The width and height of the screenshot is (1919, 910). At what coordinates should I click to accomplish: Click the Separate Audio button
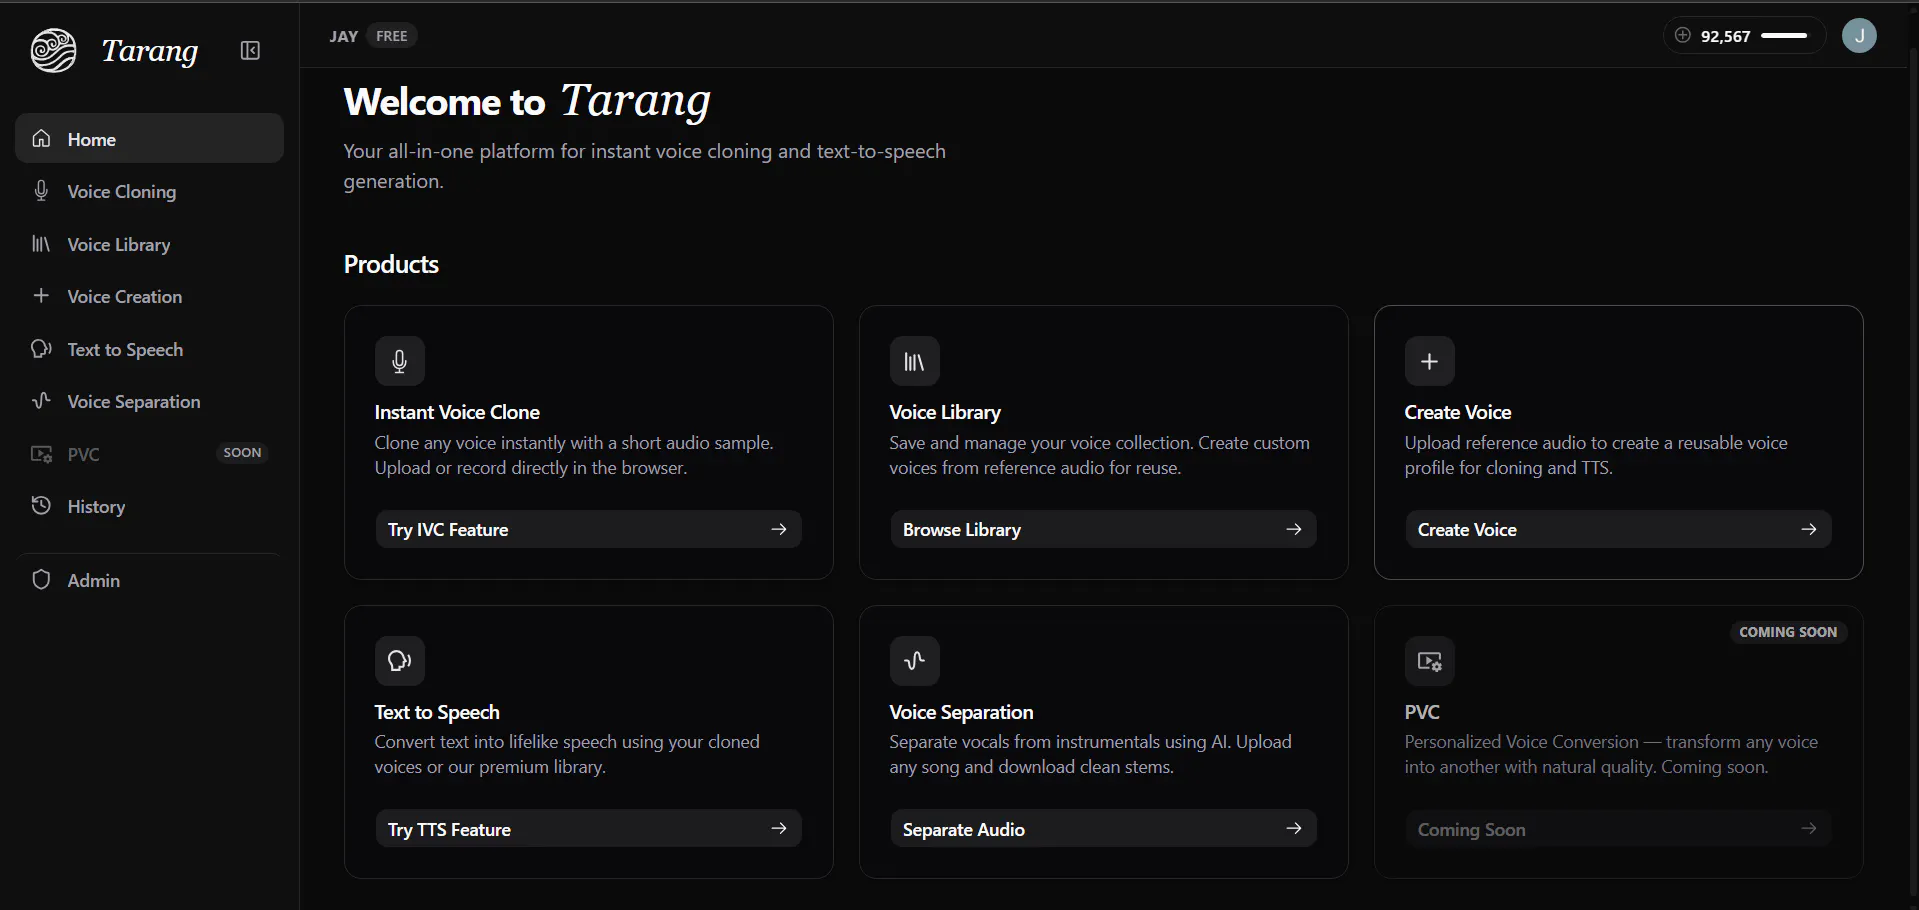[x=1103, y=829]
